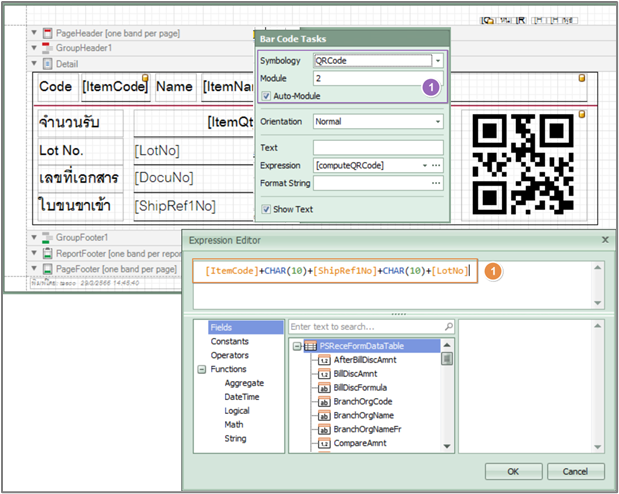Collapse the GroupHeader1 band
This screenshot has height=494, width=619.
pos(34,48)
